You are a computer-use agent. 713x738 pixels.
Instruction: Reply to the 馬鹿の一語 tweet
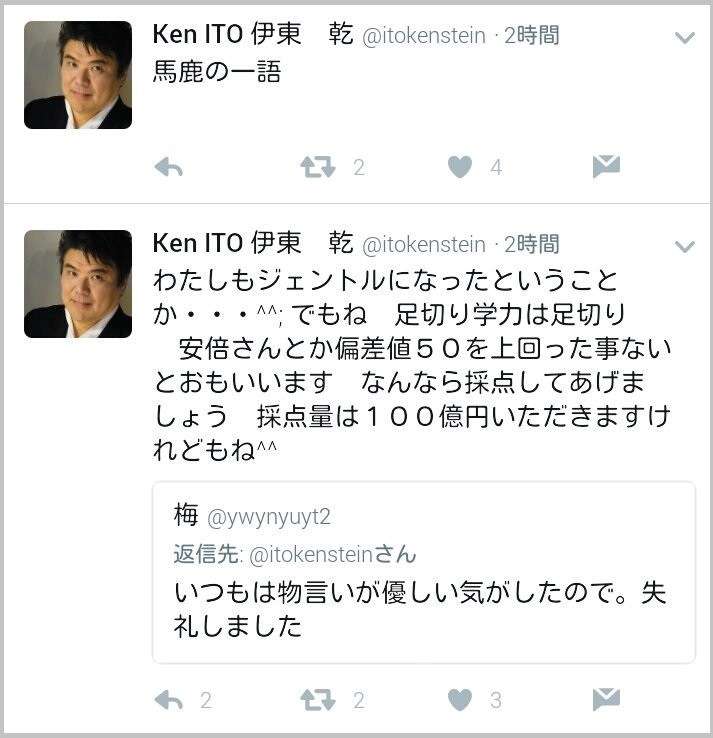coord(168,167)
